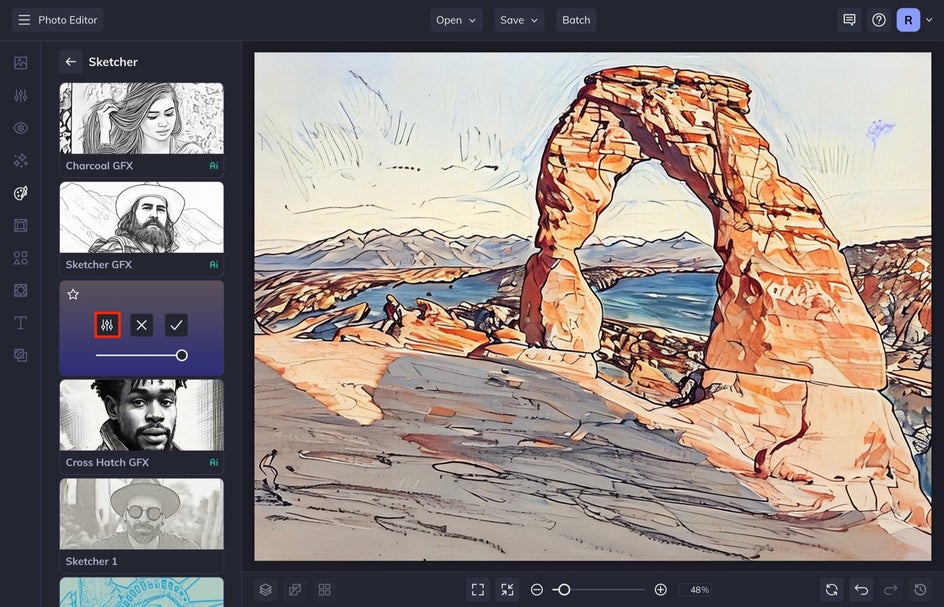Viewport: 944px width, 607px height.
Task: Open the Photo Editor hamburger menu
Action: pos(24,20)
